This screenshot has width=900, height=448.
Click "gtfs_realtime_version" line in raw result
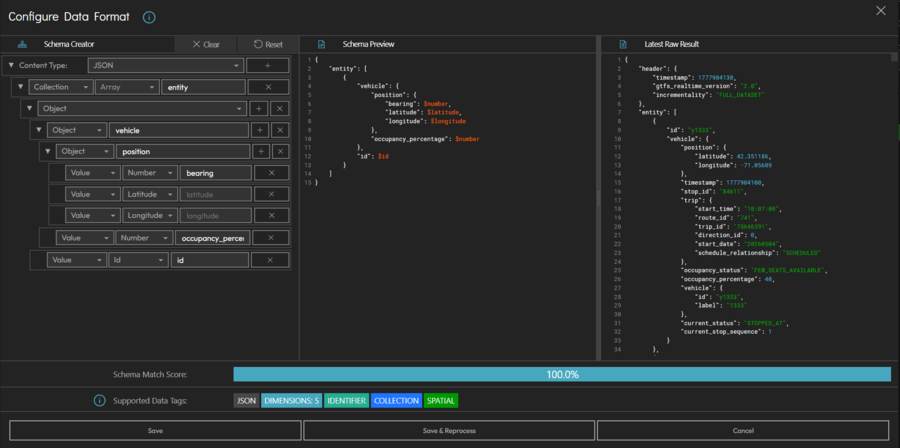click(x=706, y=86)
